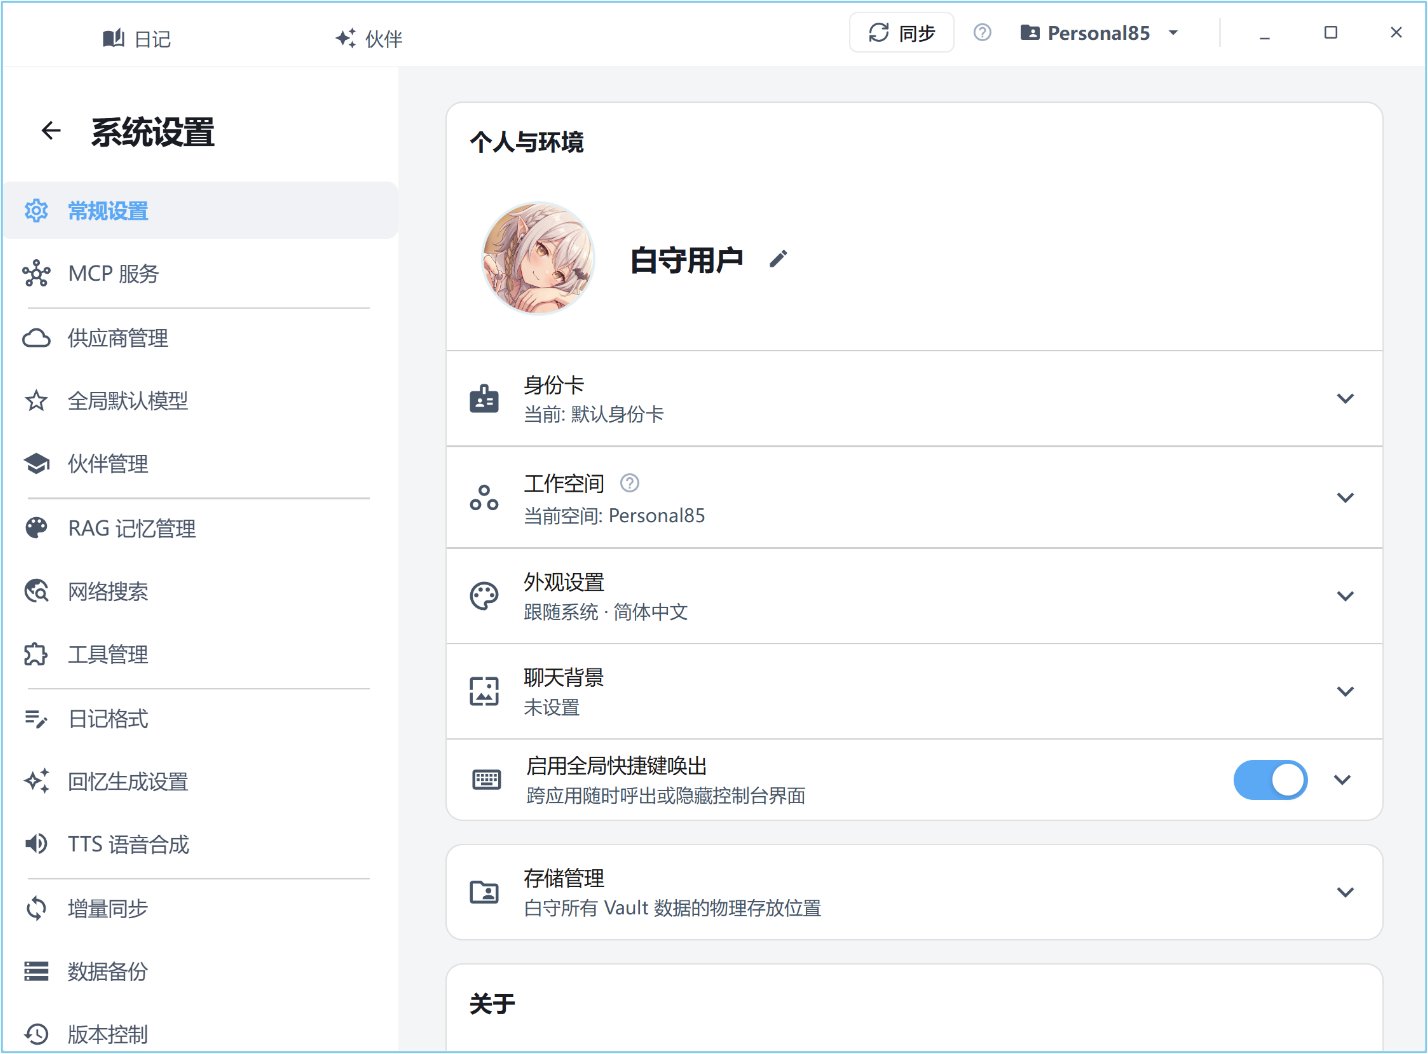This screenshot has height=1054, width=1428.
Task: Click the edit-list icon for 日记格式
Action: [x=36, y=718]
